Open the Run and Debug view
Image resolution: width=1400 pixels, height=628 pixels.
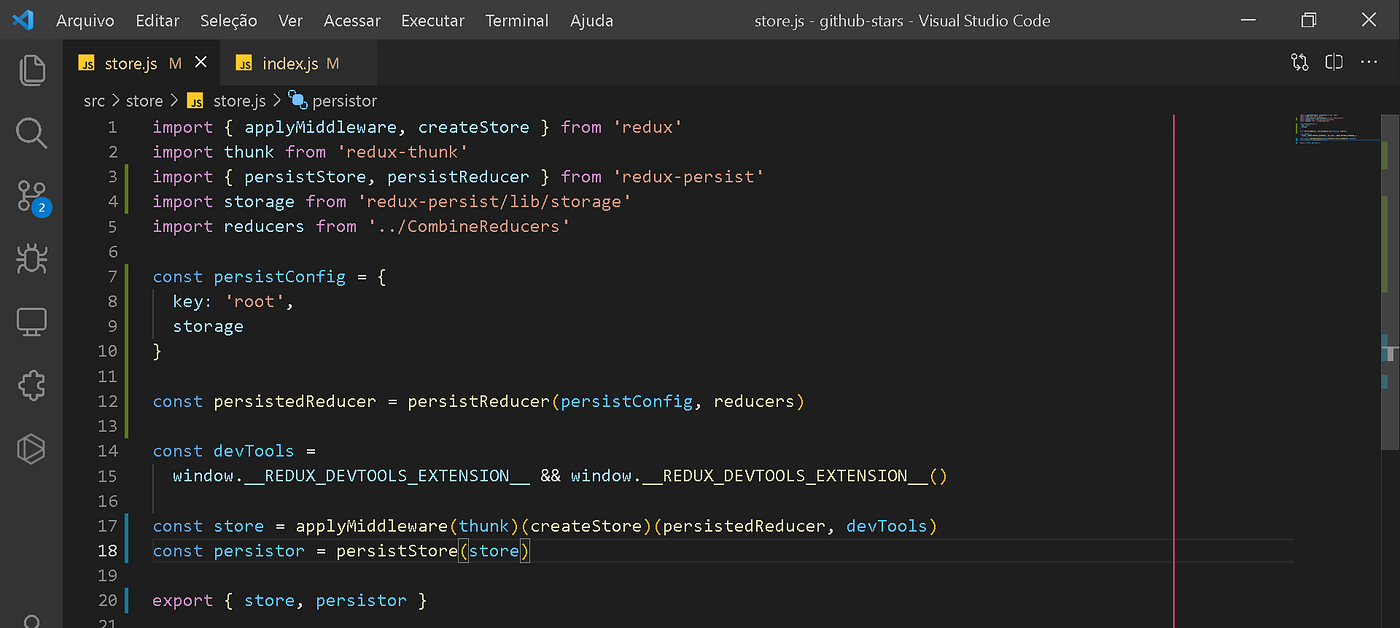pos(32,259)
